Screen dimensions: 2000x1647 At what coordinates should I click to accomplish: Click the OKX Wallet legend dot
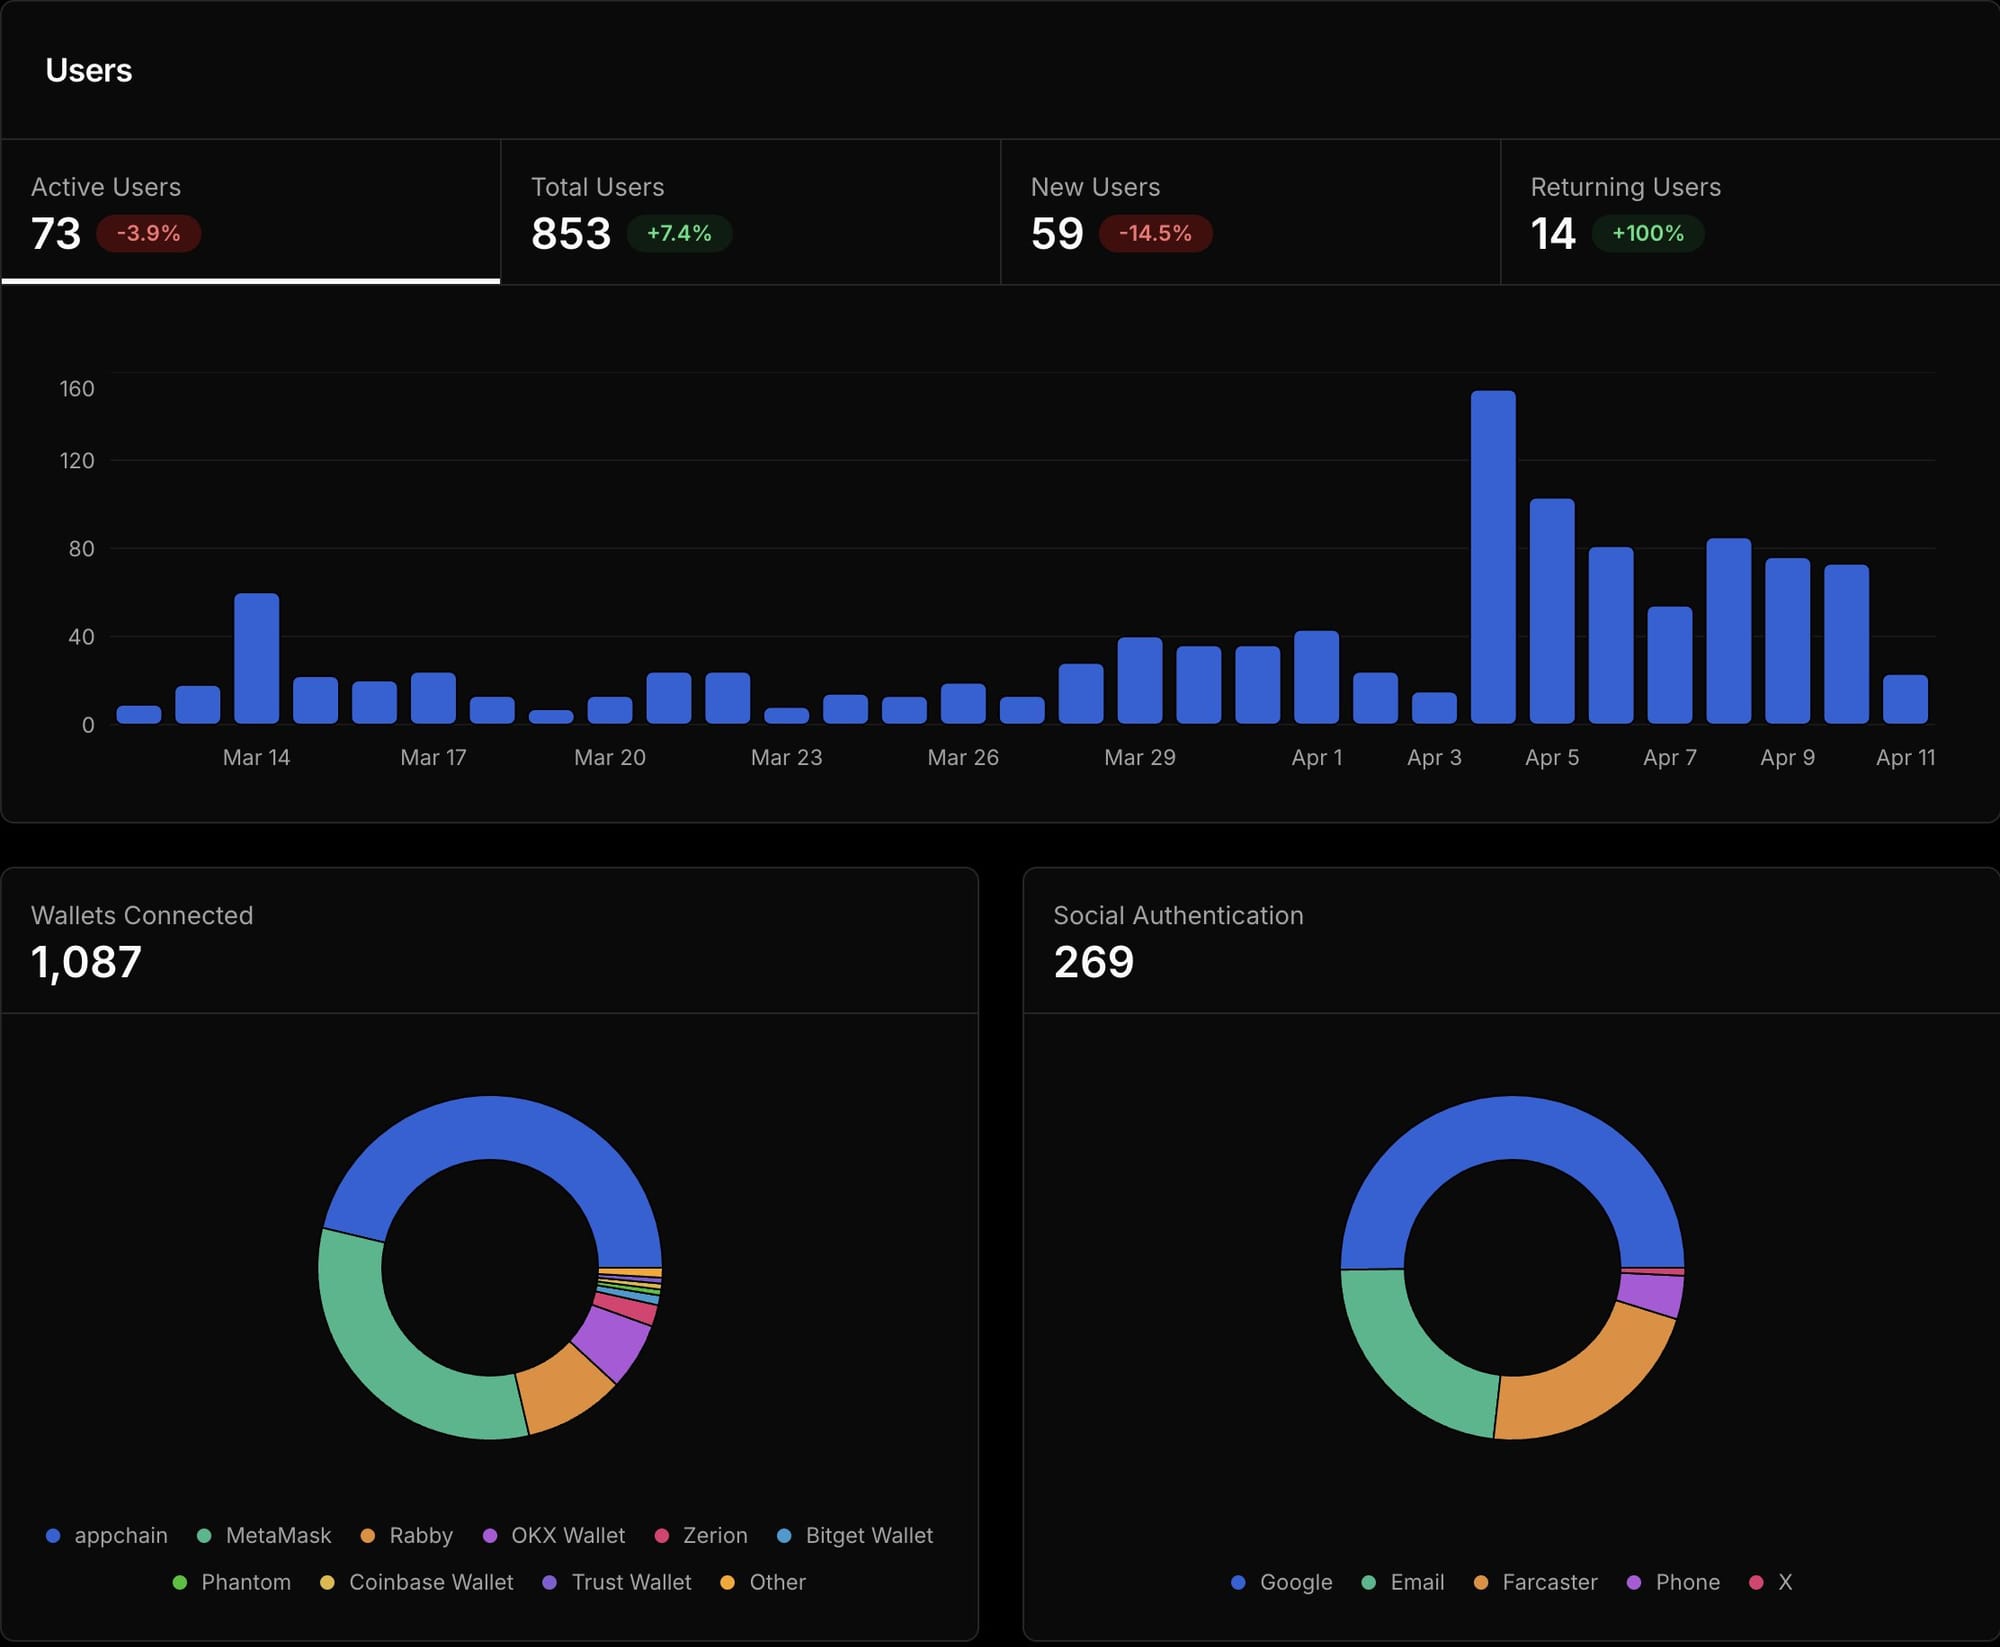490,1535
